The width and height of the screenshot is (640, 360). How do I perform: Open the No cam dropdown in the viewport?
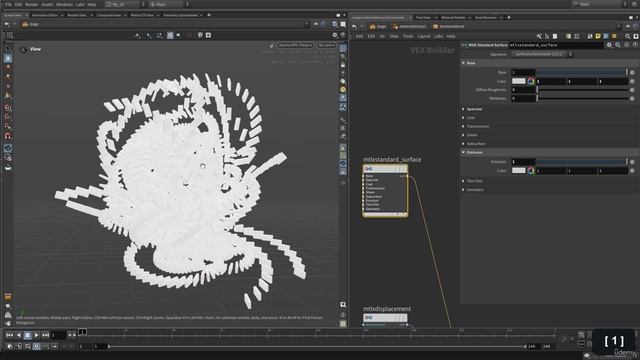[x=326, y=45]
